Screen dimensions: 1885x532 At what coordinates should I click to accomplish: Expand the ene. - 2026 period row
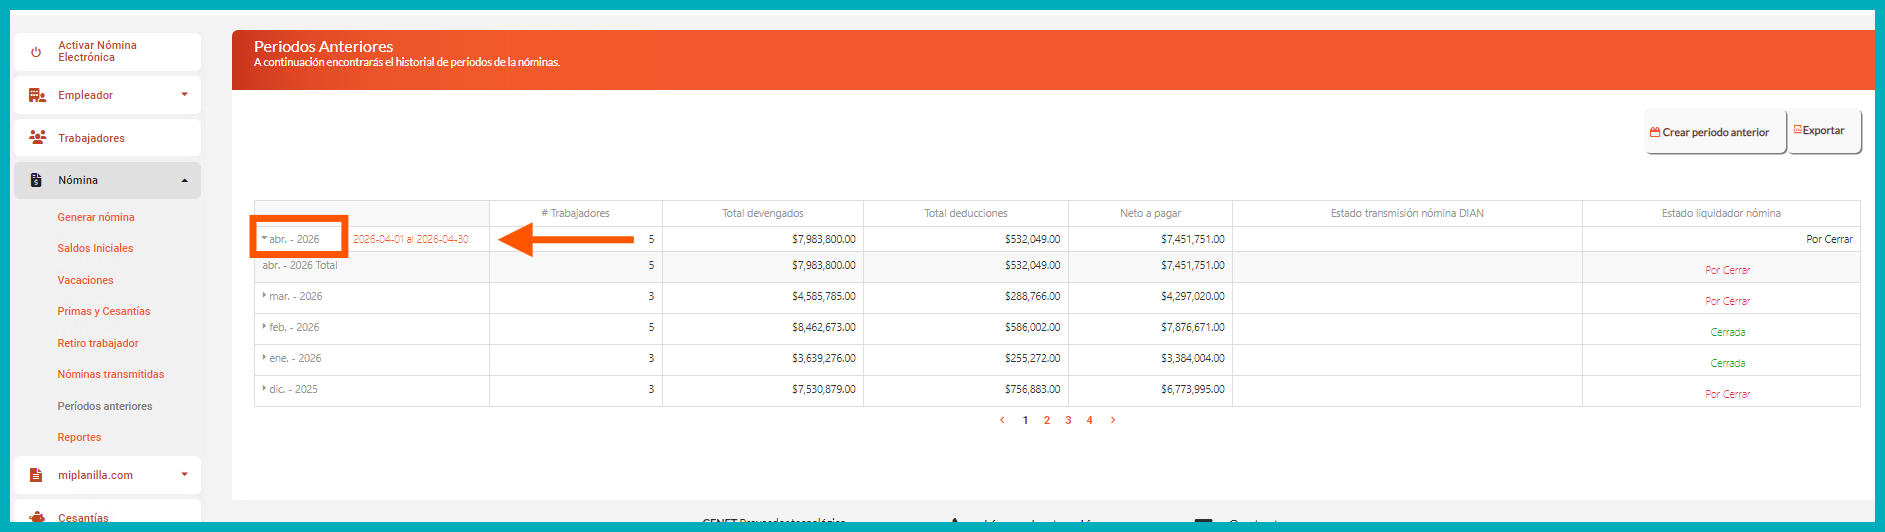click(x=264, y=358)
